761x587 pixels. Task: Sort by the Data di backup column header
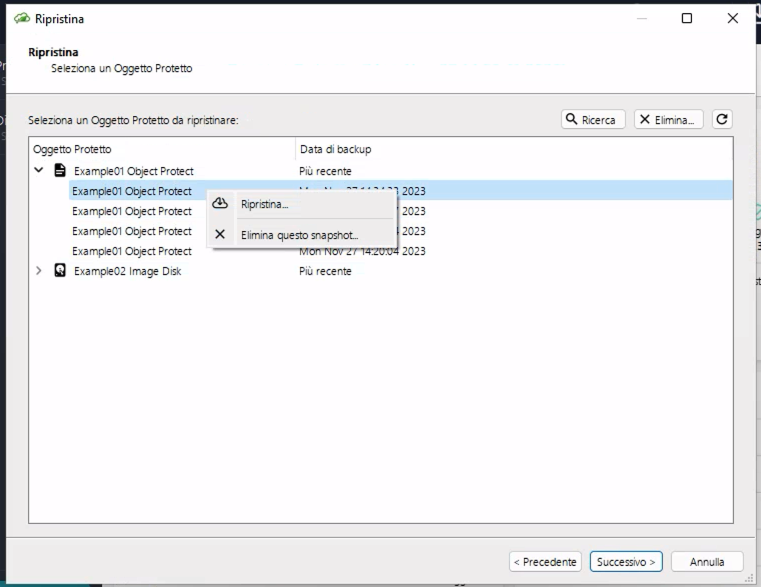click(x=510, y=149)
